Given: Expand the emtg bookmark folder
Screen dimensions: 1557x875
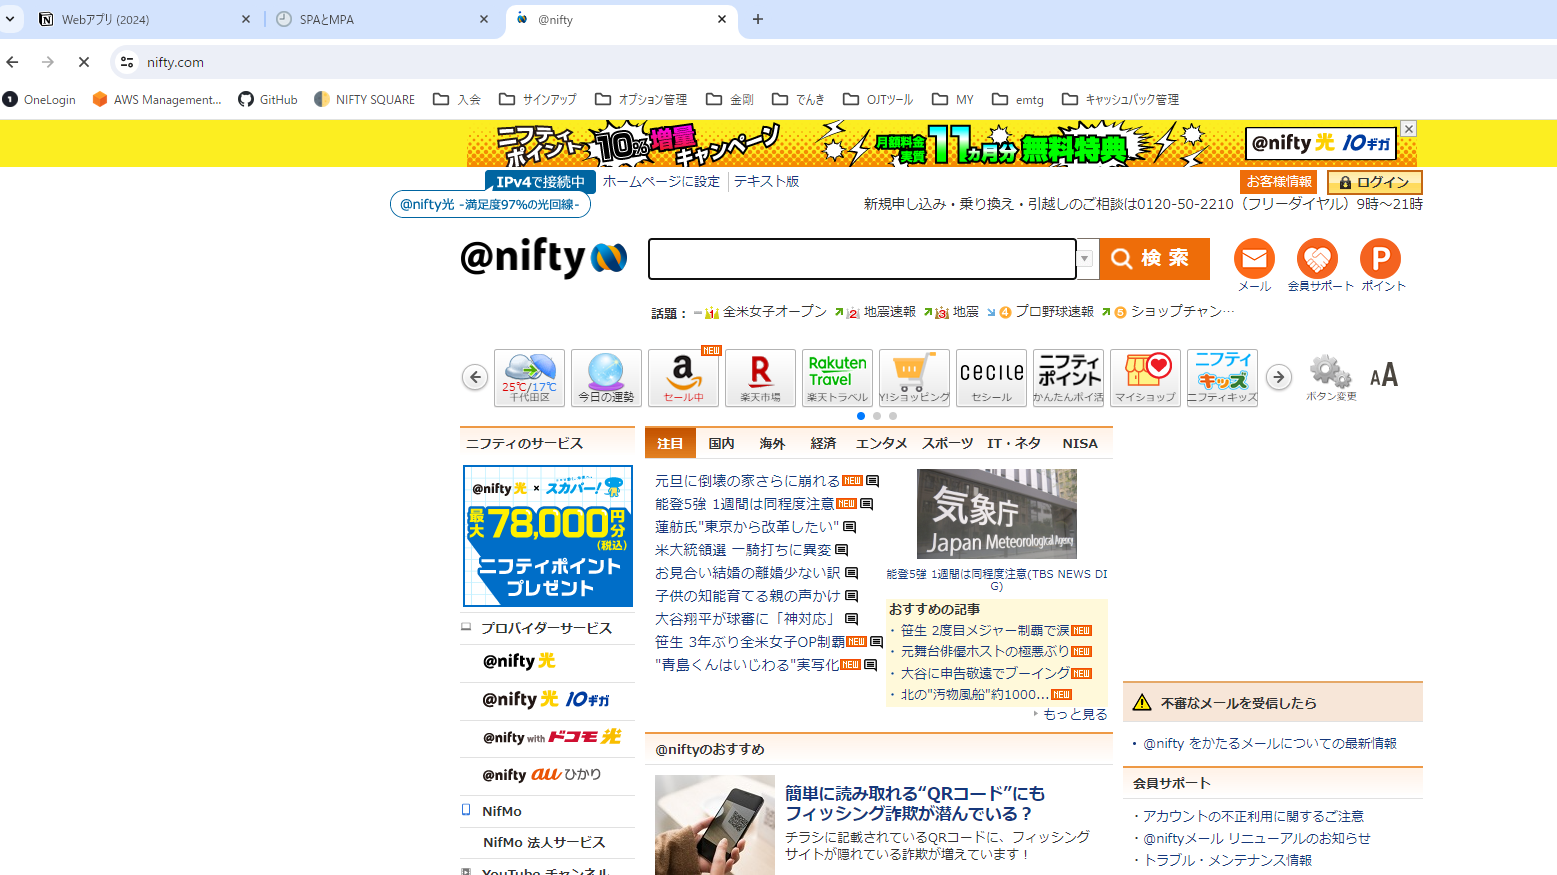Looking at the screenshot, I should (1018, 99).
